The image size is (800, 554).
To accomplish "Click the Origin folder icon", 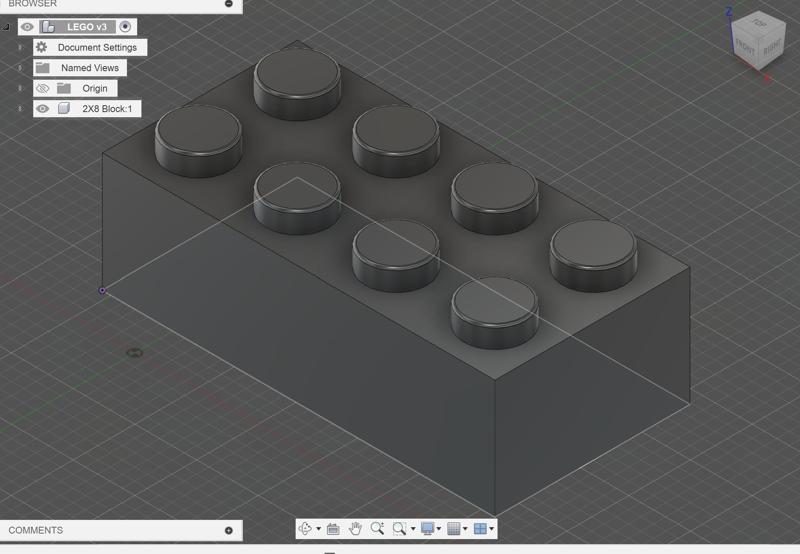I will (x=64, y=88).
